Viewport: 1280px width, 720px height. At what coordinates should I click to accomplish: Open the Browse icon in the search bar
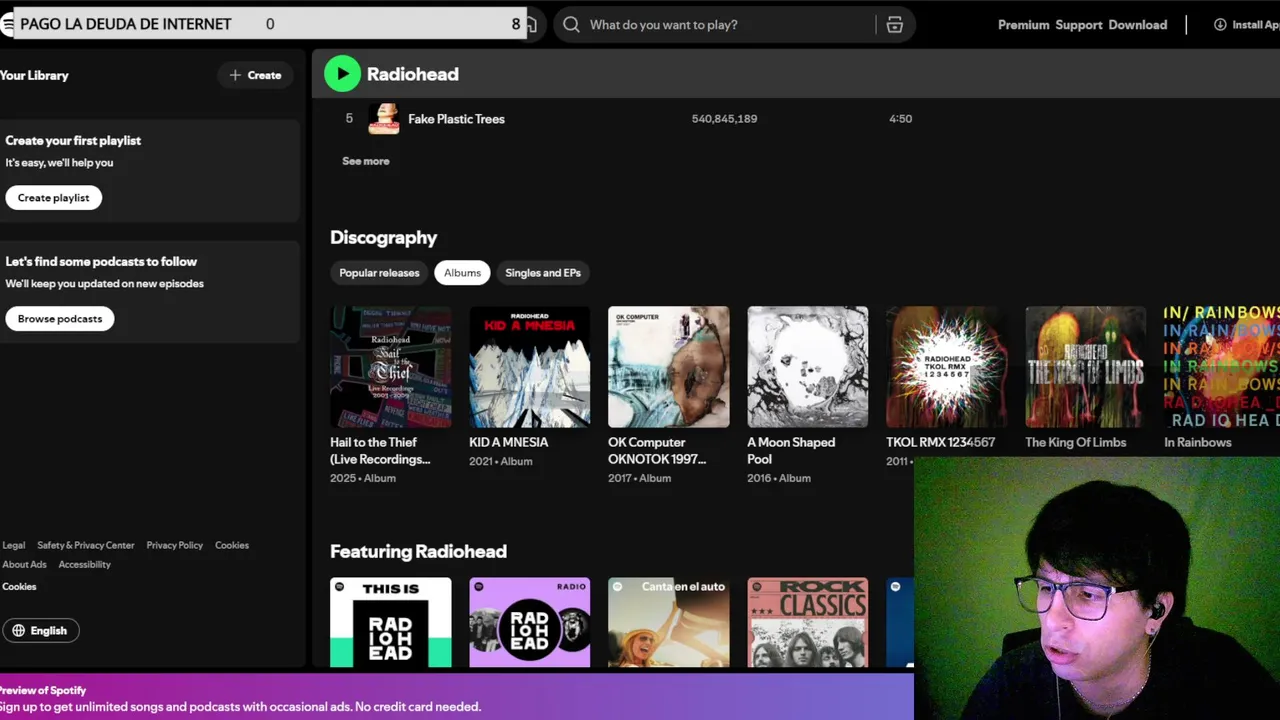point(895,25)
